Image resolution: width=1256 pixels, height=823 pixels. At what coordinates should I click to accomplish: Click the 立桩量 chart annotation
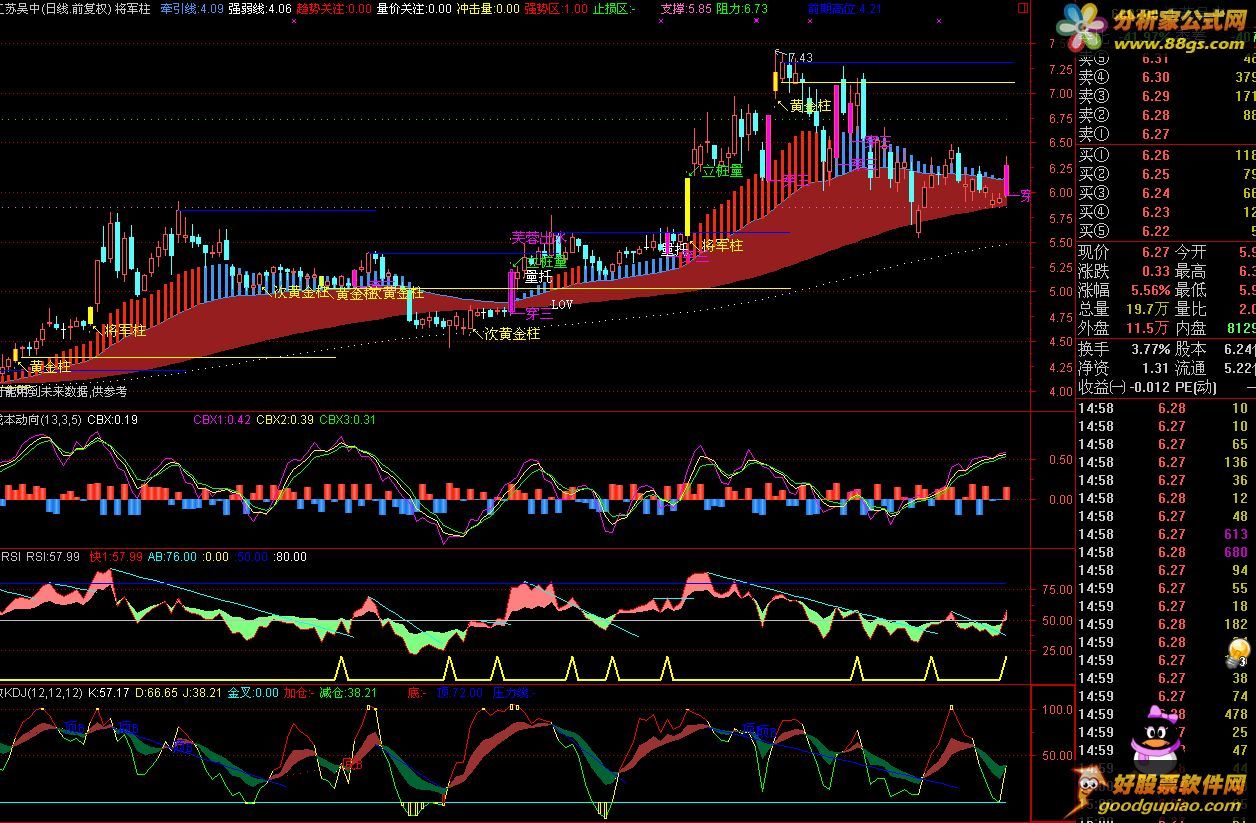(723, 171)
